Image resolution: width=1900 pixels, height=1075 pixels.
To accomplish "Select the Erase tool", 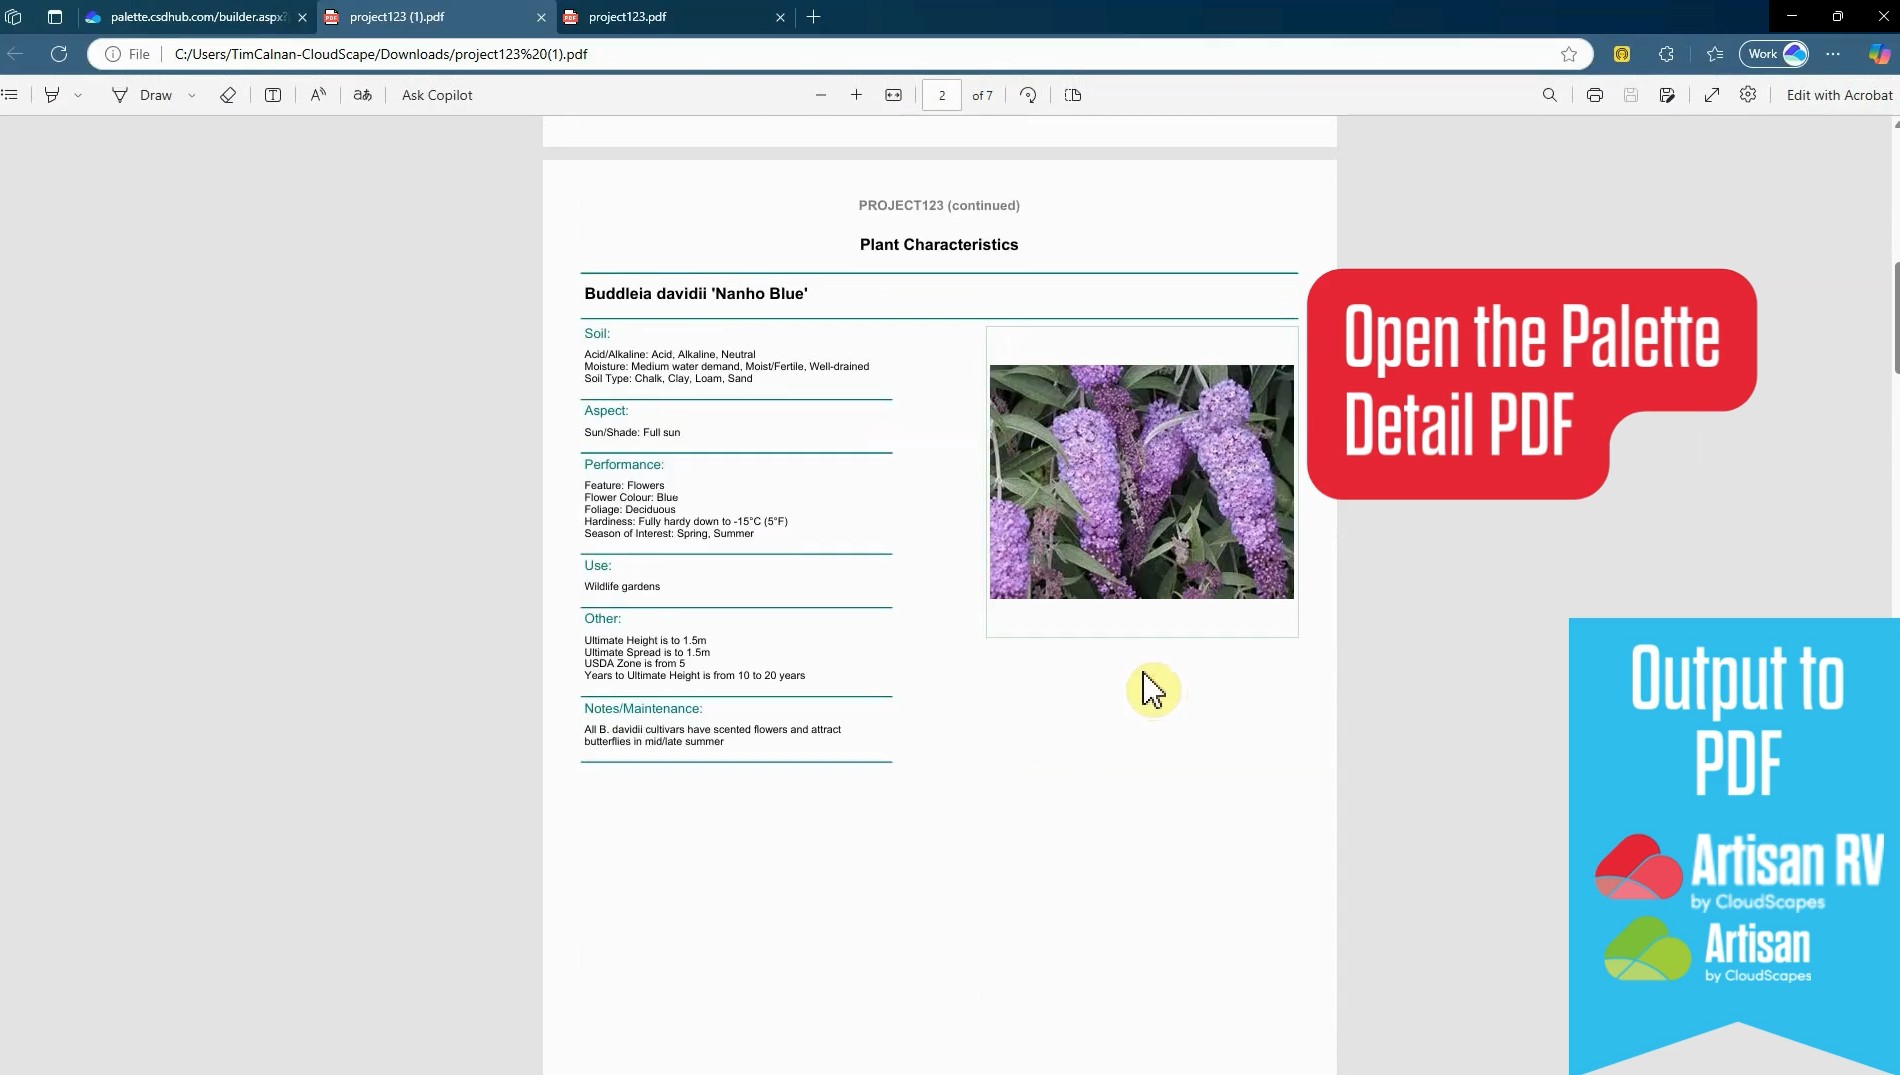I will 227,95.
